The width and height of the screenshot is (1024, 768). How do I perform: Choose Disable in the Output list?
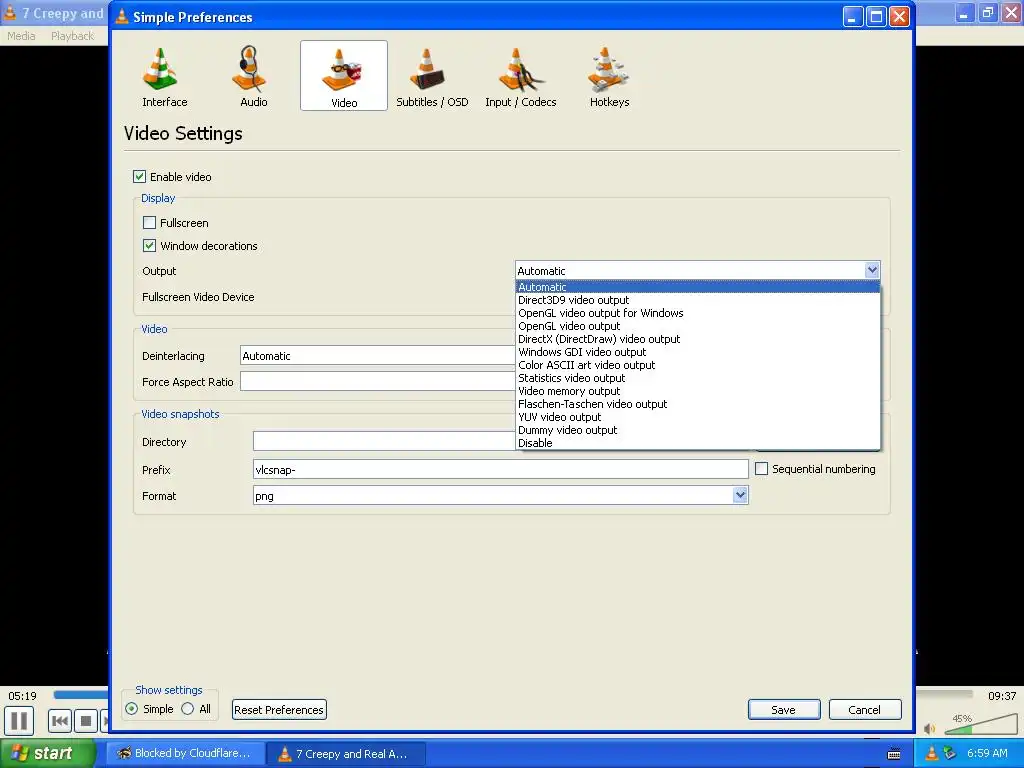tap(697, 443)
